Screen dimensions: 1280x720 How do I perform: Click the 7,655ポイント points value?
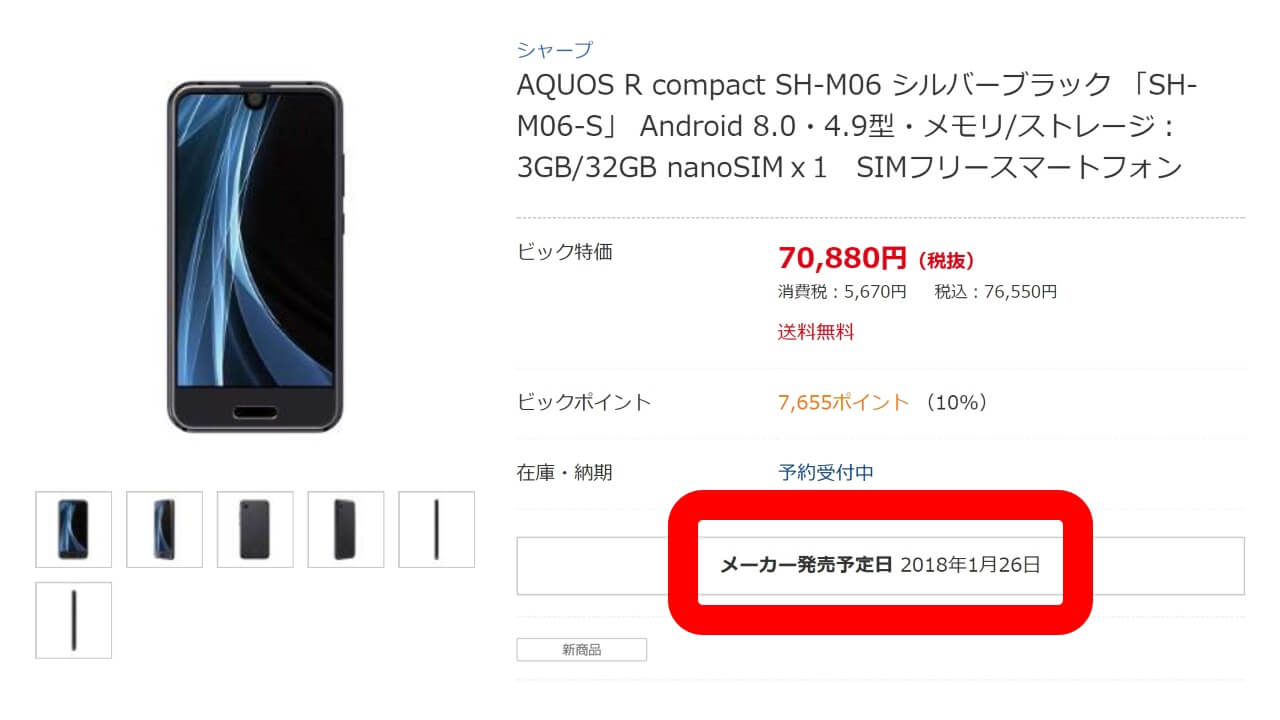(x=844, y=402)
